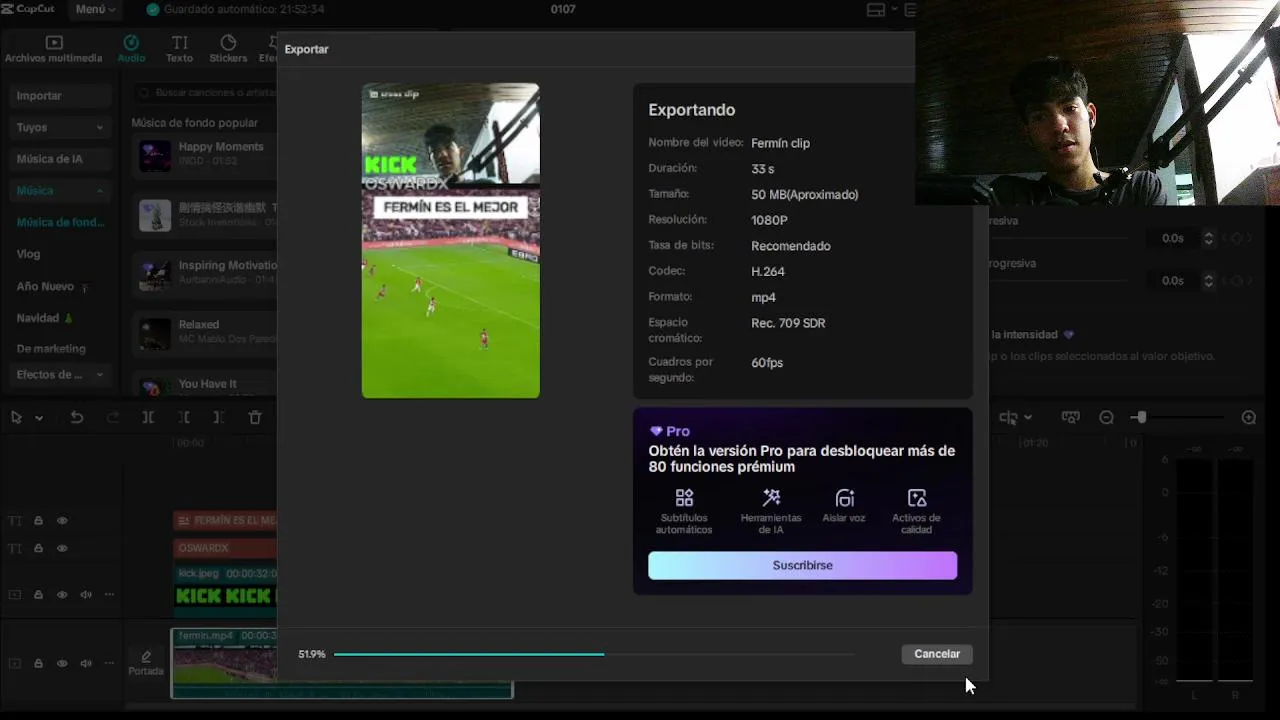Click the trim right edge tool
1280x720 pixels.
pos(219,417)
